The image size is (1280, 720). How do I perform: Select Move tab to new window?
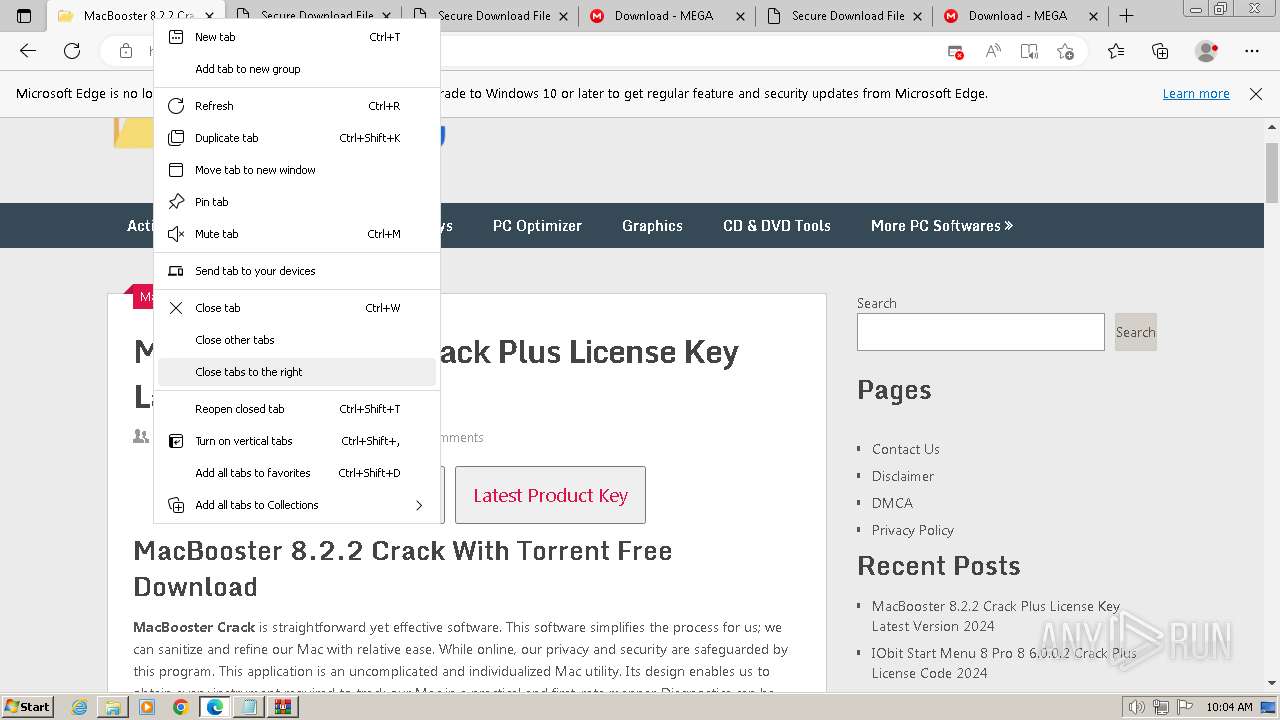pos(297,170)
